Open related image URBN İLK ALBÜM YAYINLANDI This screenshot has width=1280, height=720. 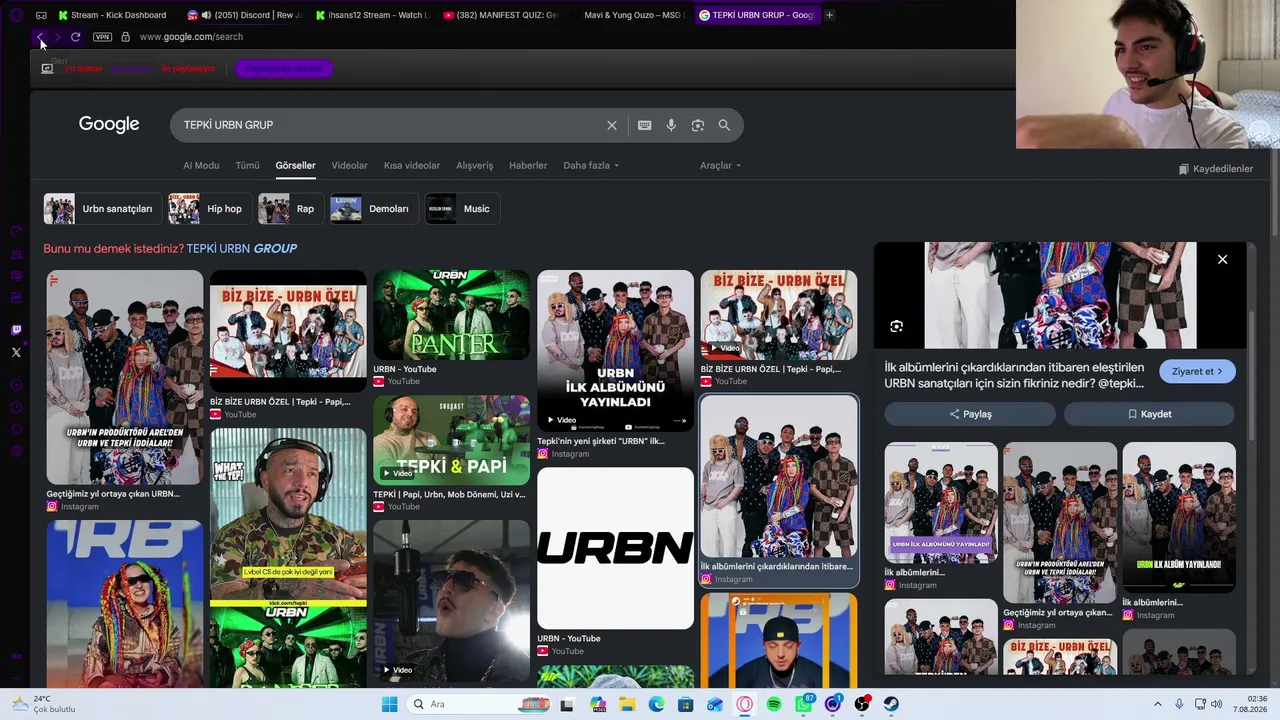(x=1179, y=518)
